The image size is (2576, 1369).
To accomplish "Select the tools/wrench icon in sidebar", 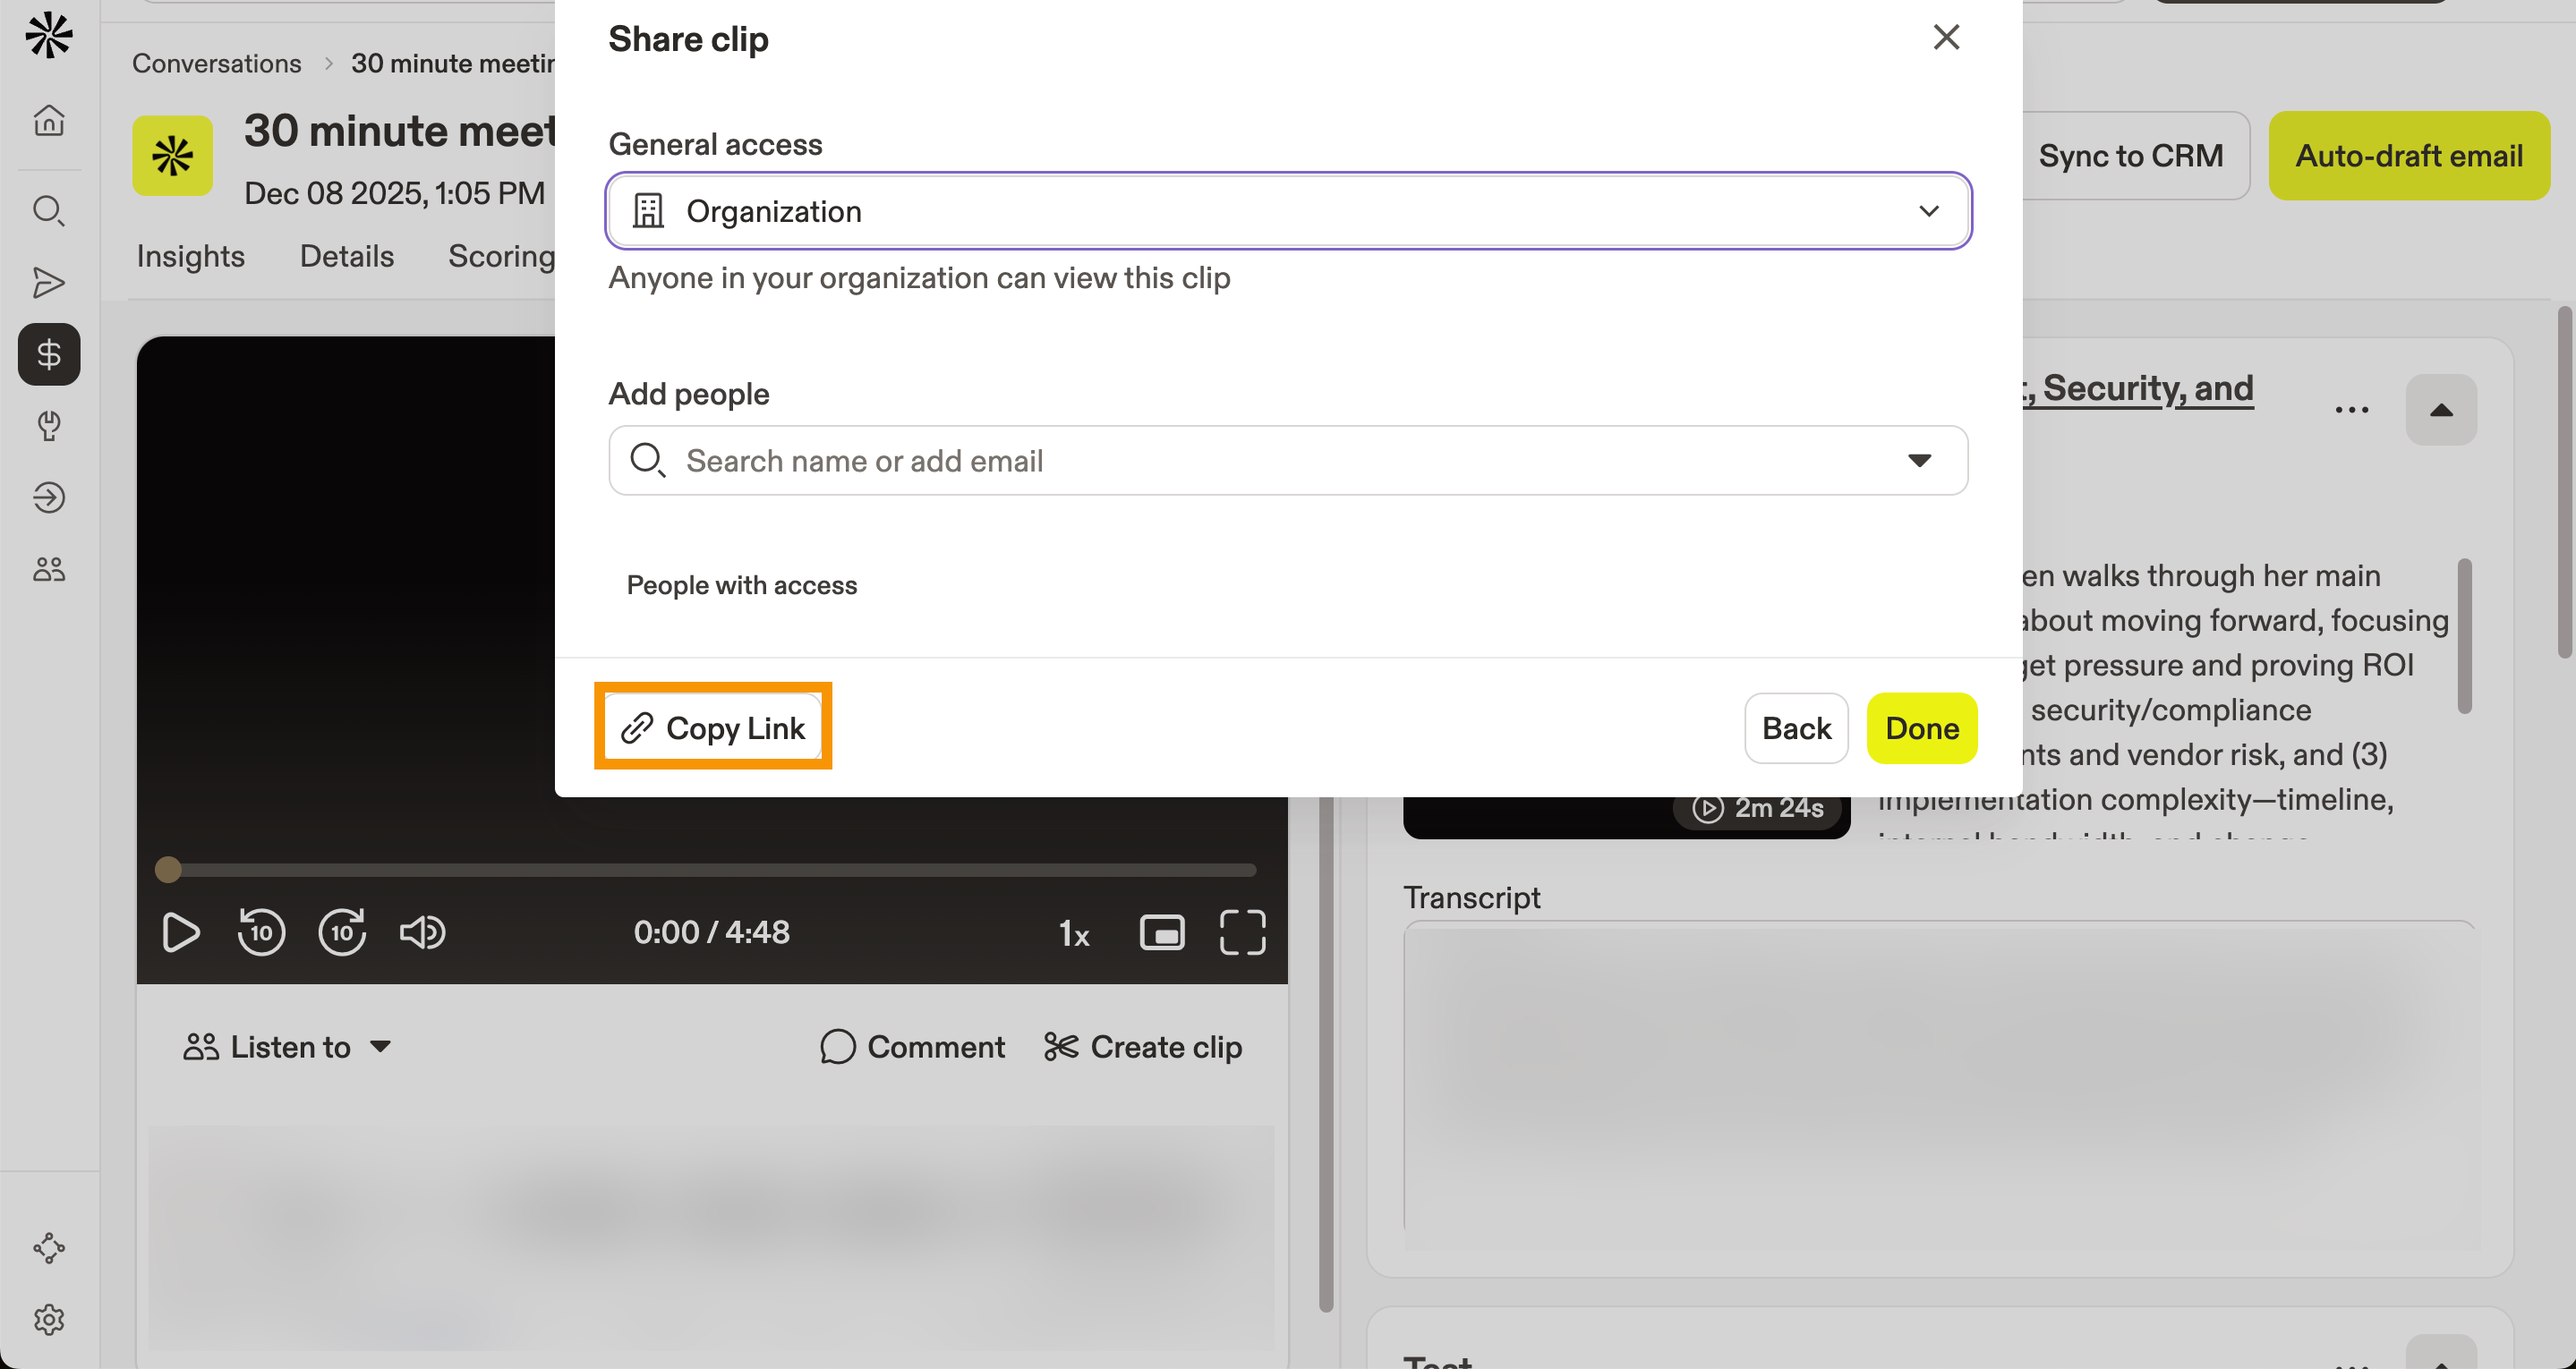I will tap(48, 426).
